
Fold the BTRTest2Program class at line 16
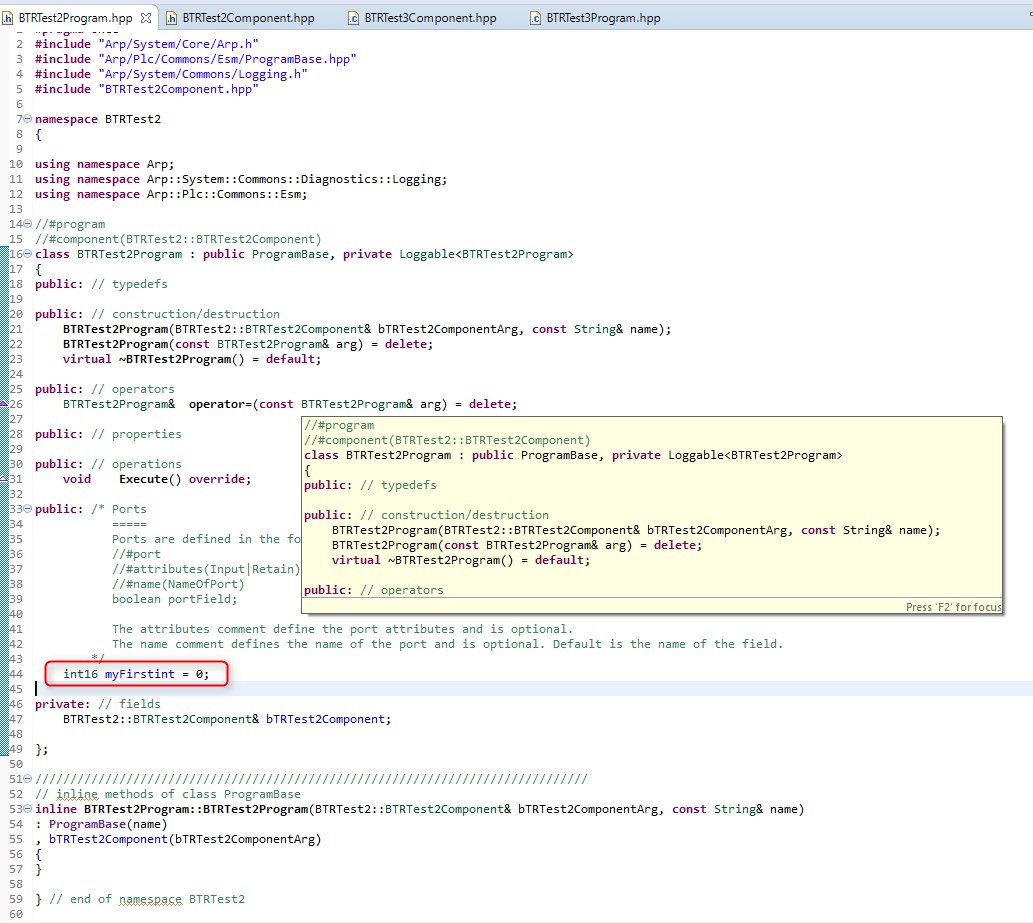27,254
